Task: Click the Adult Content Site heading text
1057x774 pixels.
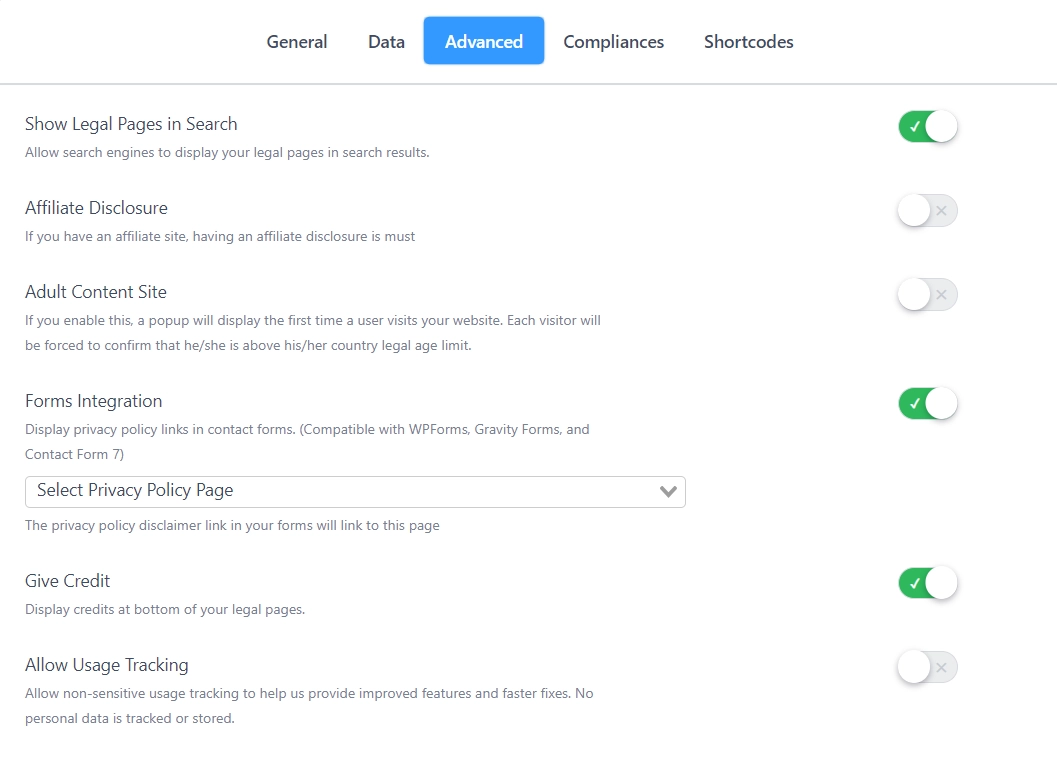Action: point(96,292)
